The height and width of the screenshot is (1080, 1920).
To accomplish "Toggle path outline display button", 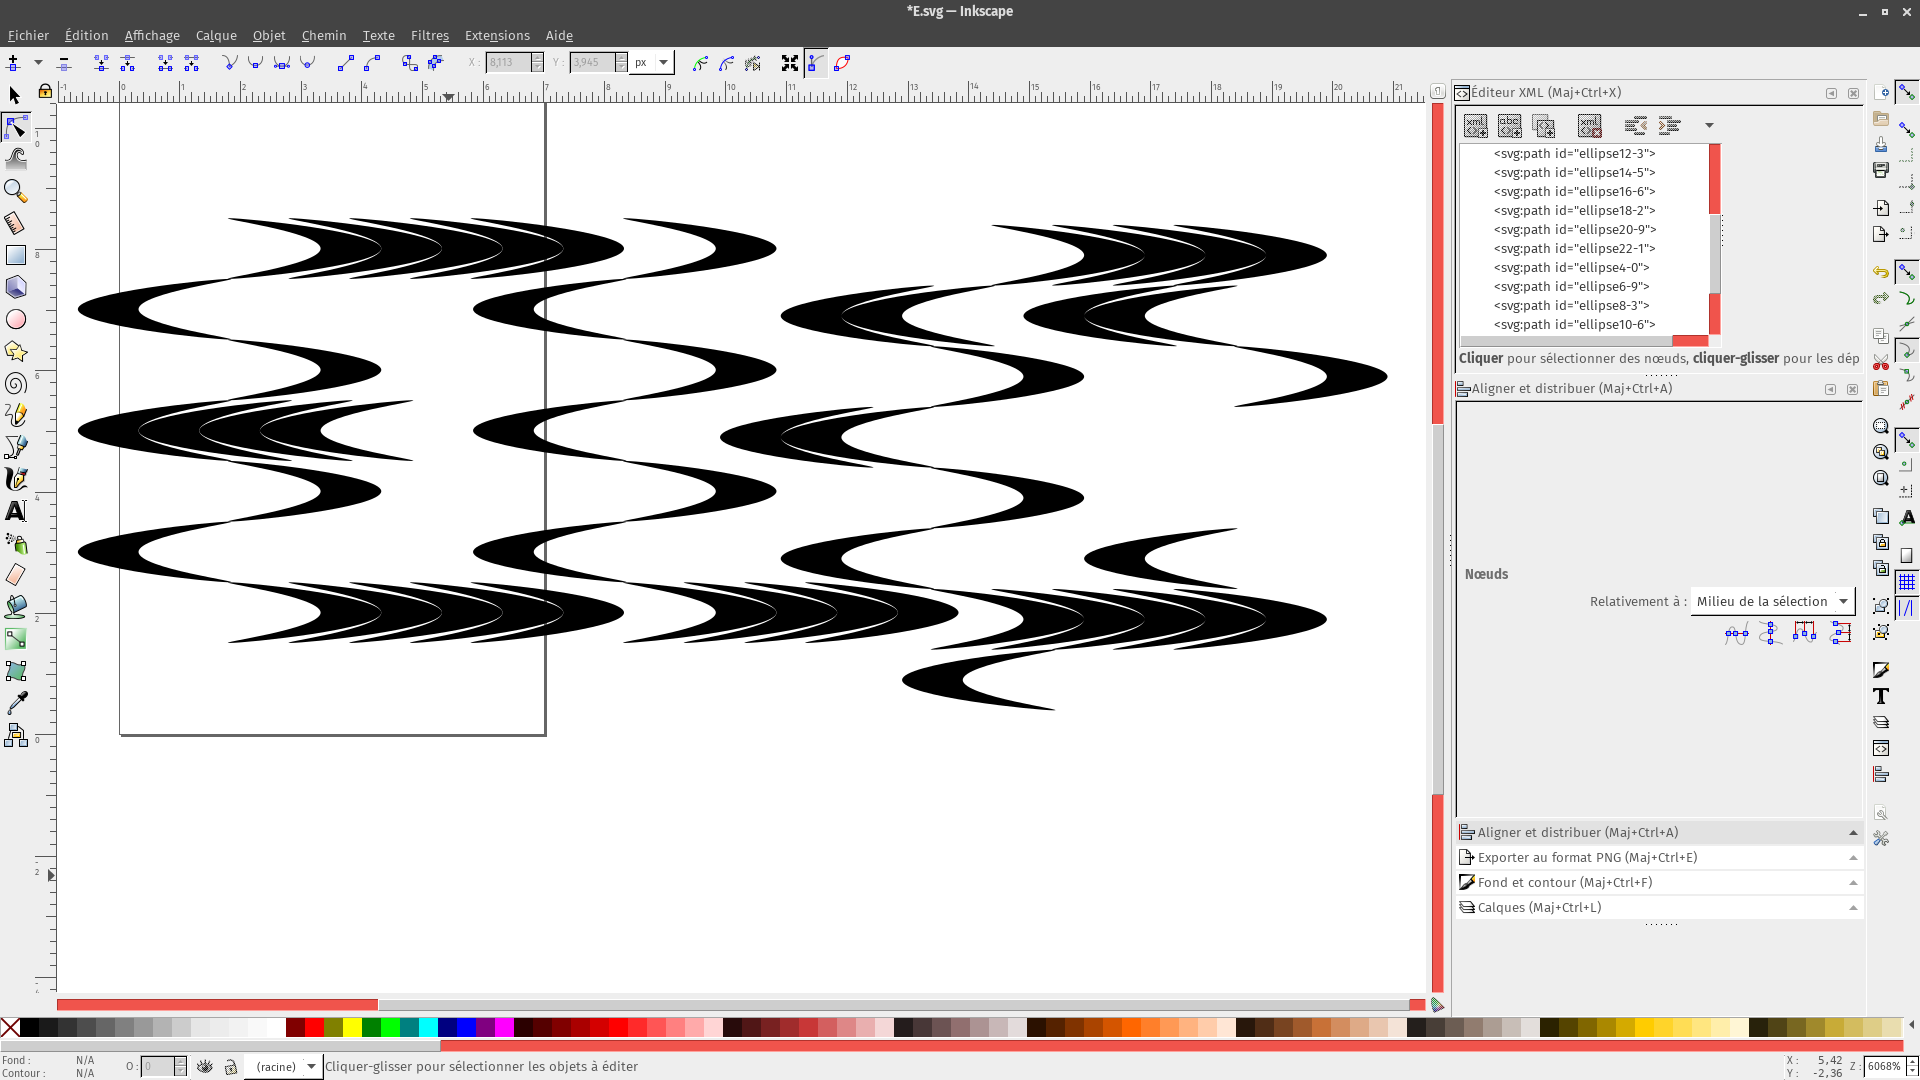I will (843, 63).
